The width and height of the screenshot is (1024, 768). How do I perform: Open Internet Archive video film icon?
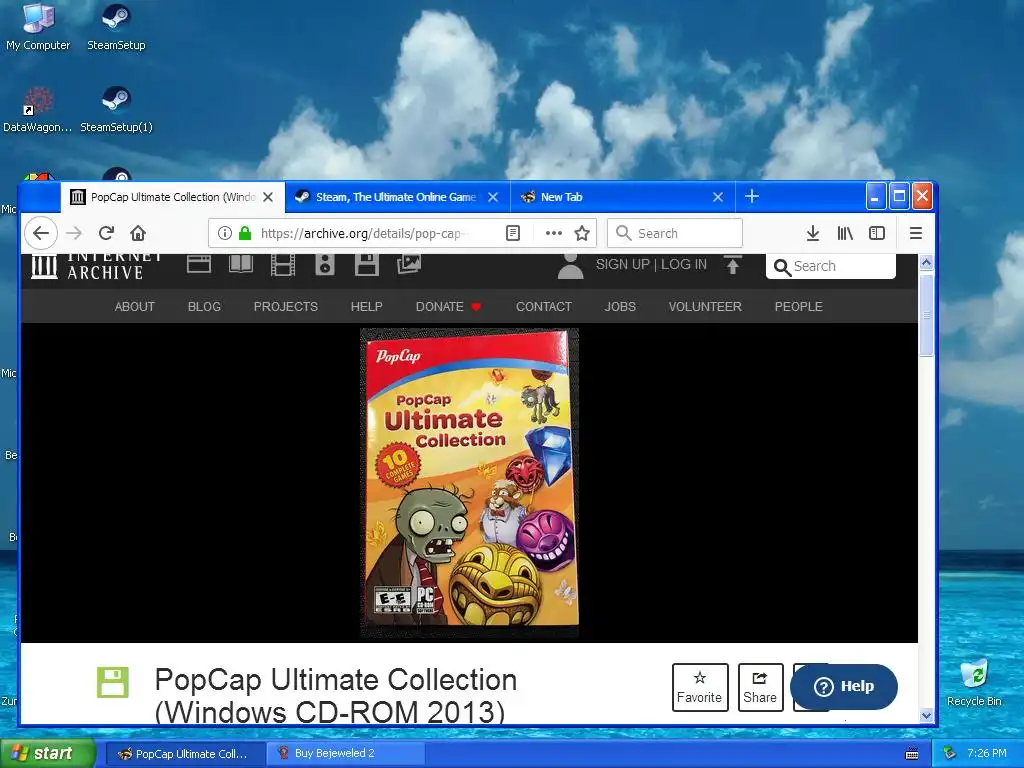(283, 264)
